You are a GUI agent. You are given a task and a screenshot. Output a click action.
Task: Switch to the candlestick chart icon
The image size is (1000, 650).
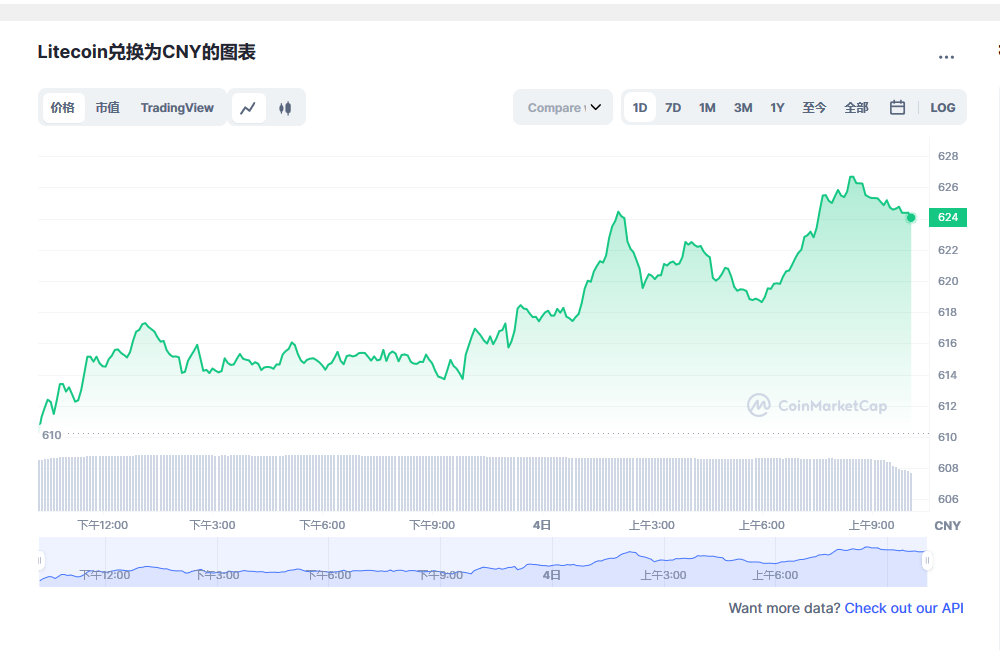[x=285, y=108]
